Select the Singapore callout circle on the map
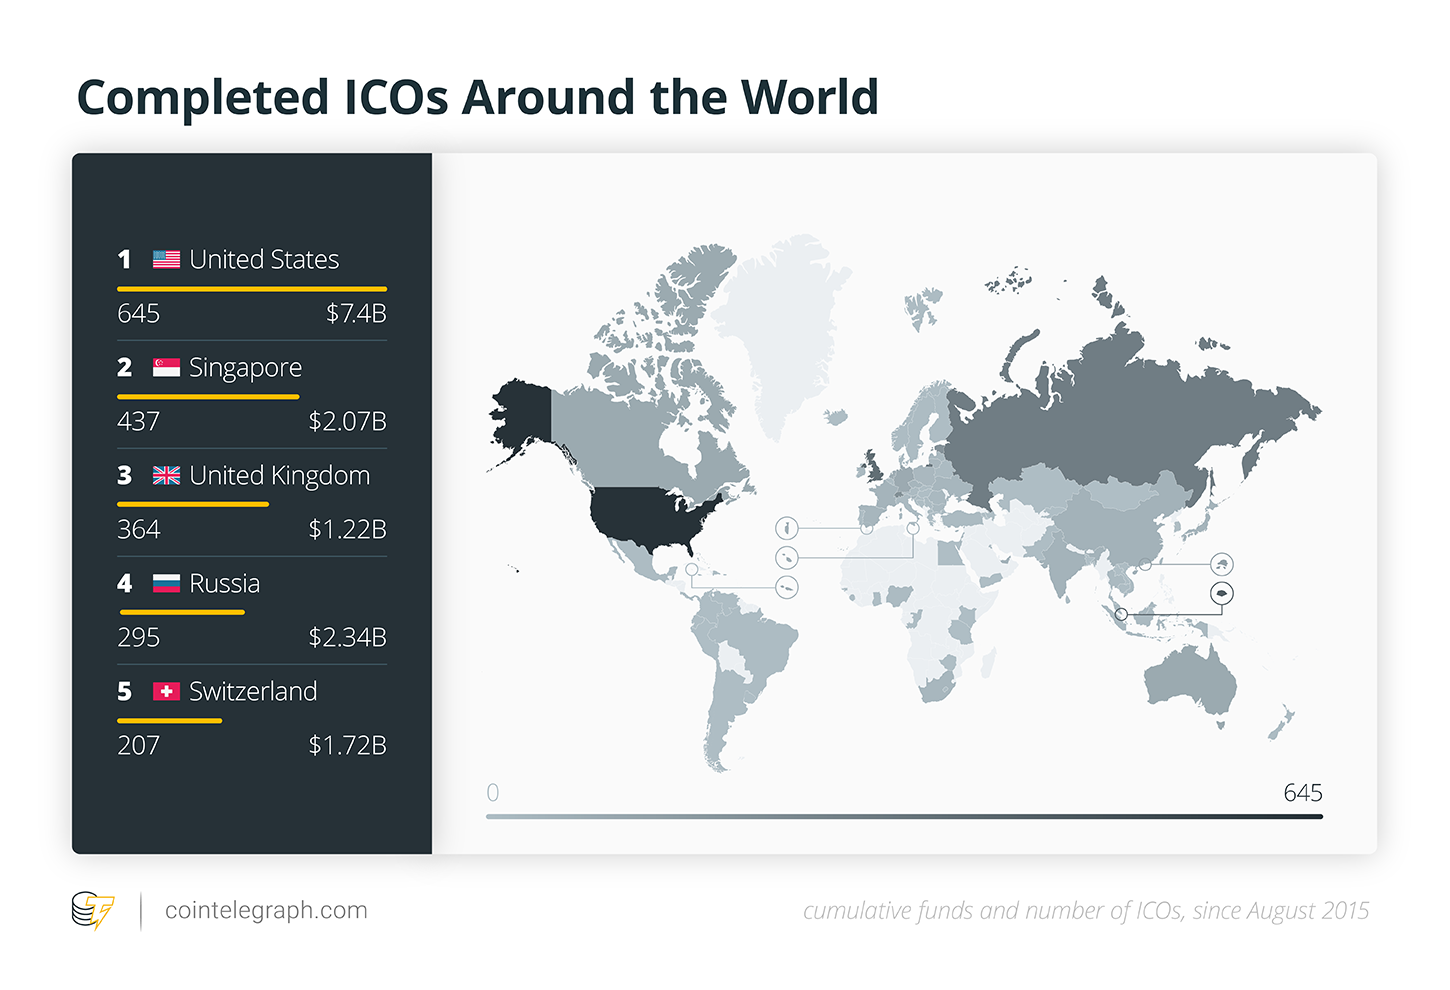 pyautogui.click(x=1224, y=592)
